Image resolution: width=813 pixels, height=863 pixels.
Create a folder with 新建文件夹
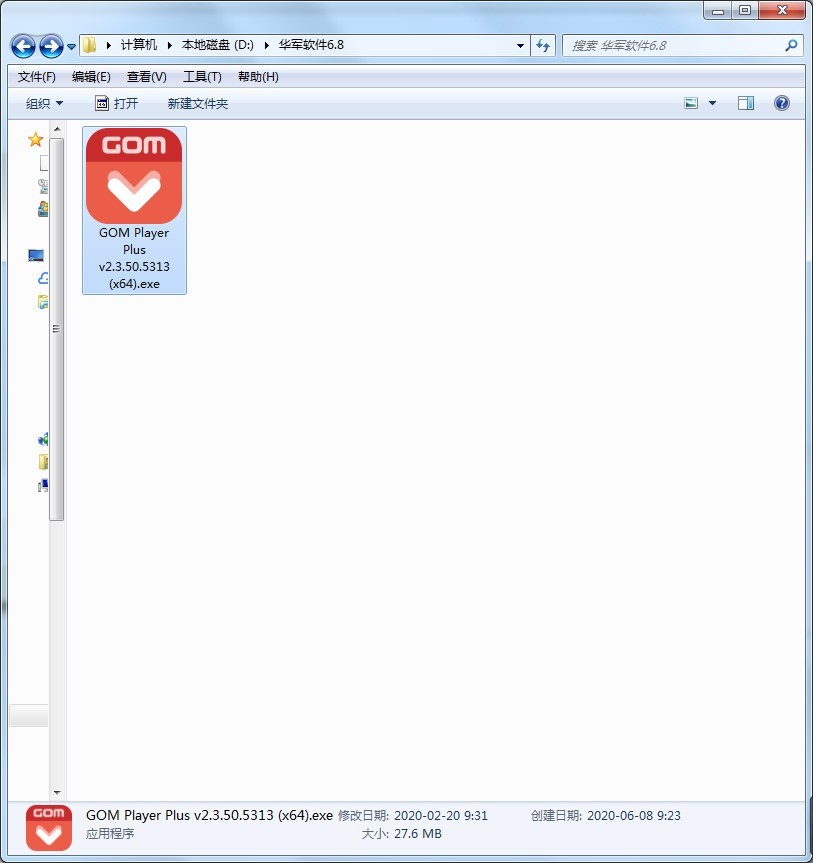tap(198, 103)
